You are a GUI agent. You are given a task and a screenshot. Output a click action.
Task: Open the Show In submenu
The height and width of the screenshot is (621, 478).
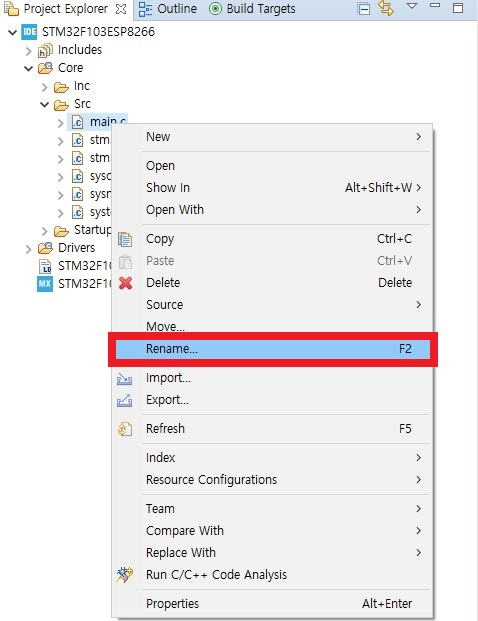[x=272, y=187]
